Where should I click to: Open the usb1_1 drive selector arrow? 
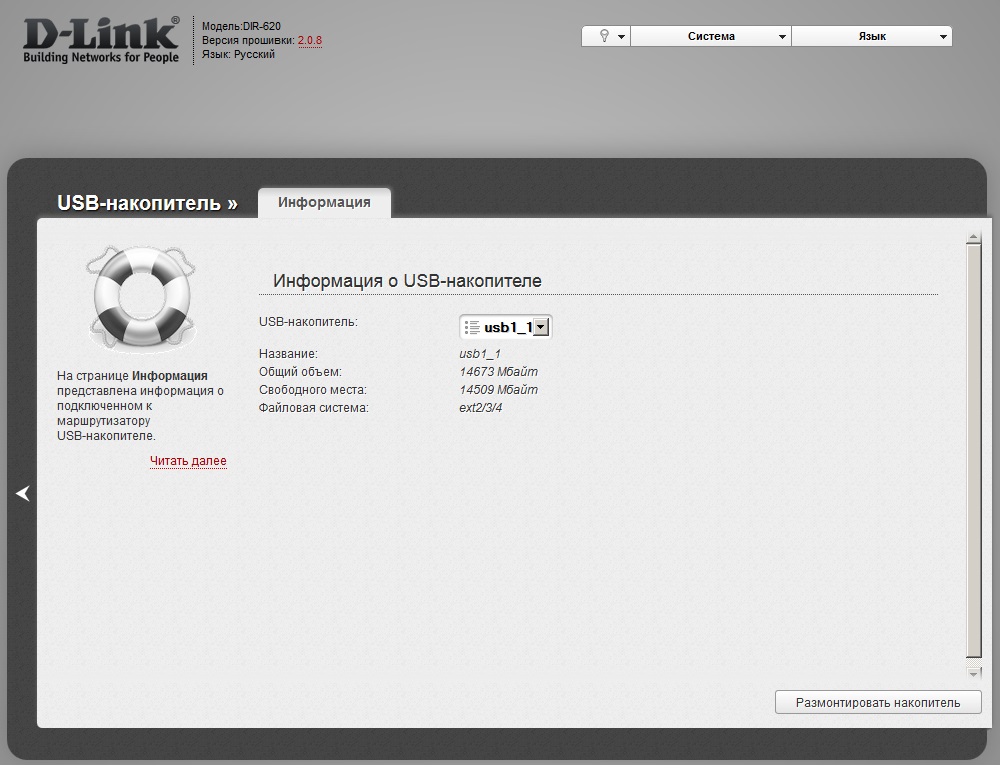541,327
